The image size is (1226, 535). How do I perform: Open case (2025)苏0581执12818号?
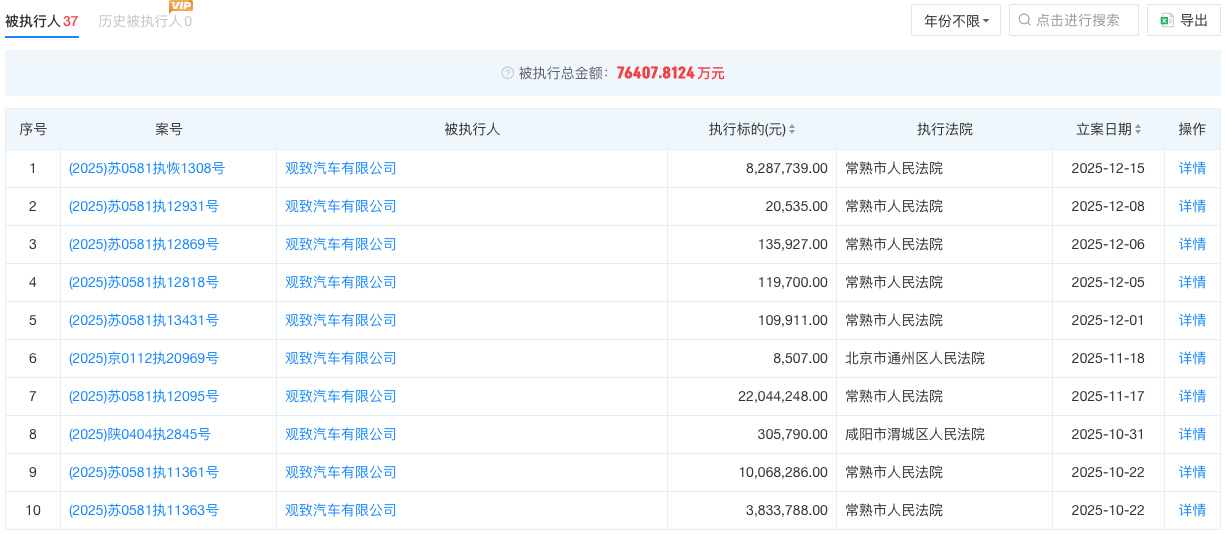pyautogui.click(x=144, y=282)
